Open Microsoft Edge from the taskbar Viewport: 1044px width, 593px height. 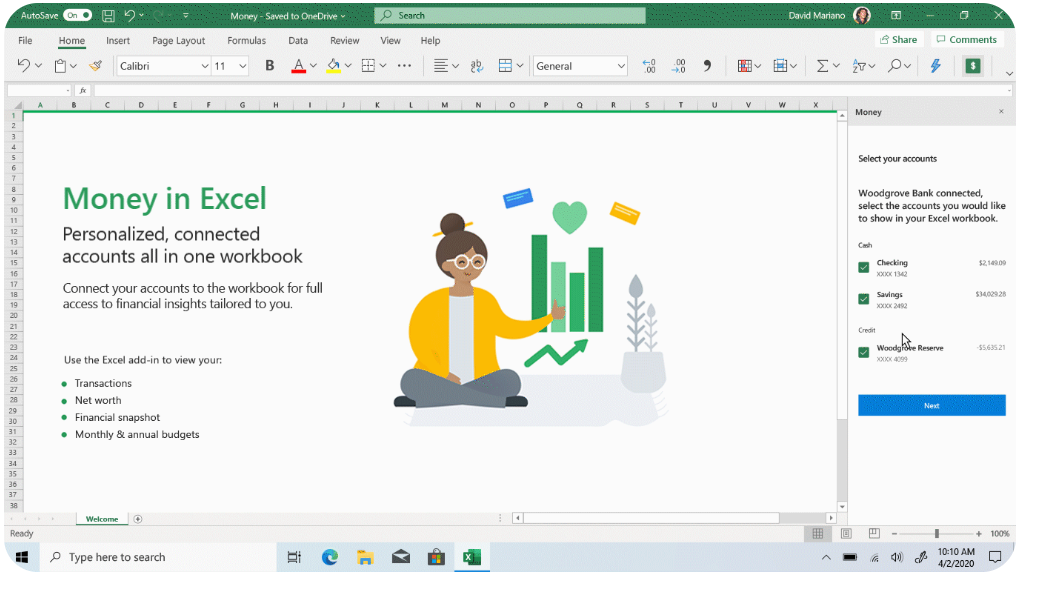coord(330,557)
